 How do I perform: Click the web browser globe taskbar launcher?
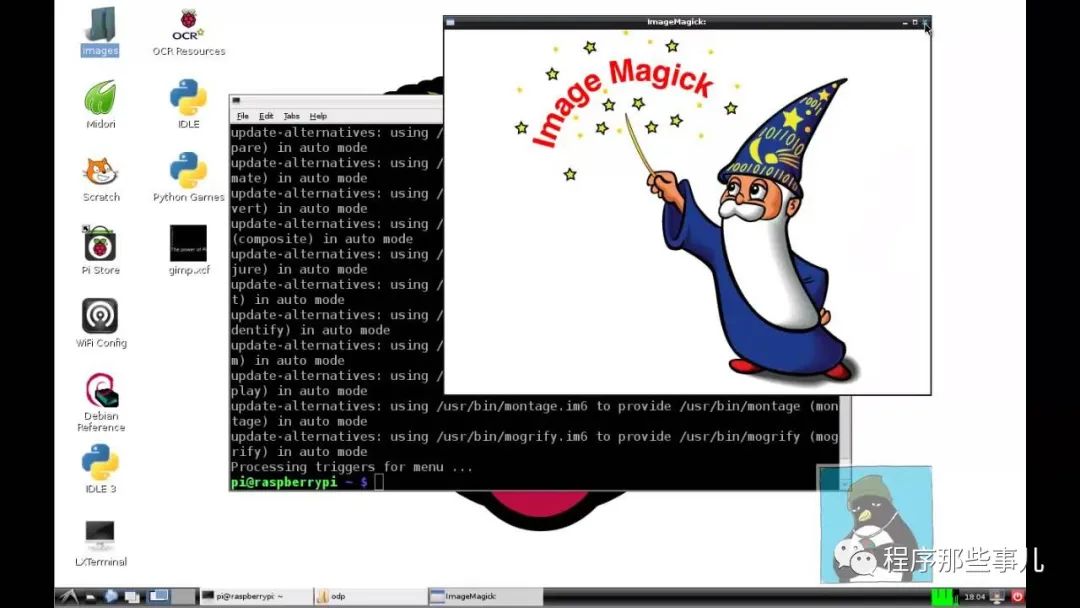[111, 596]
